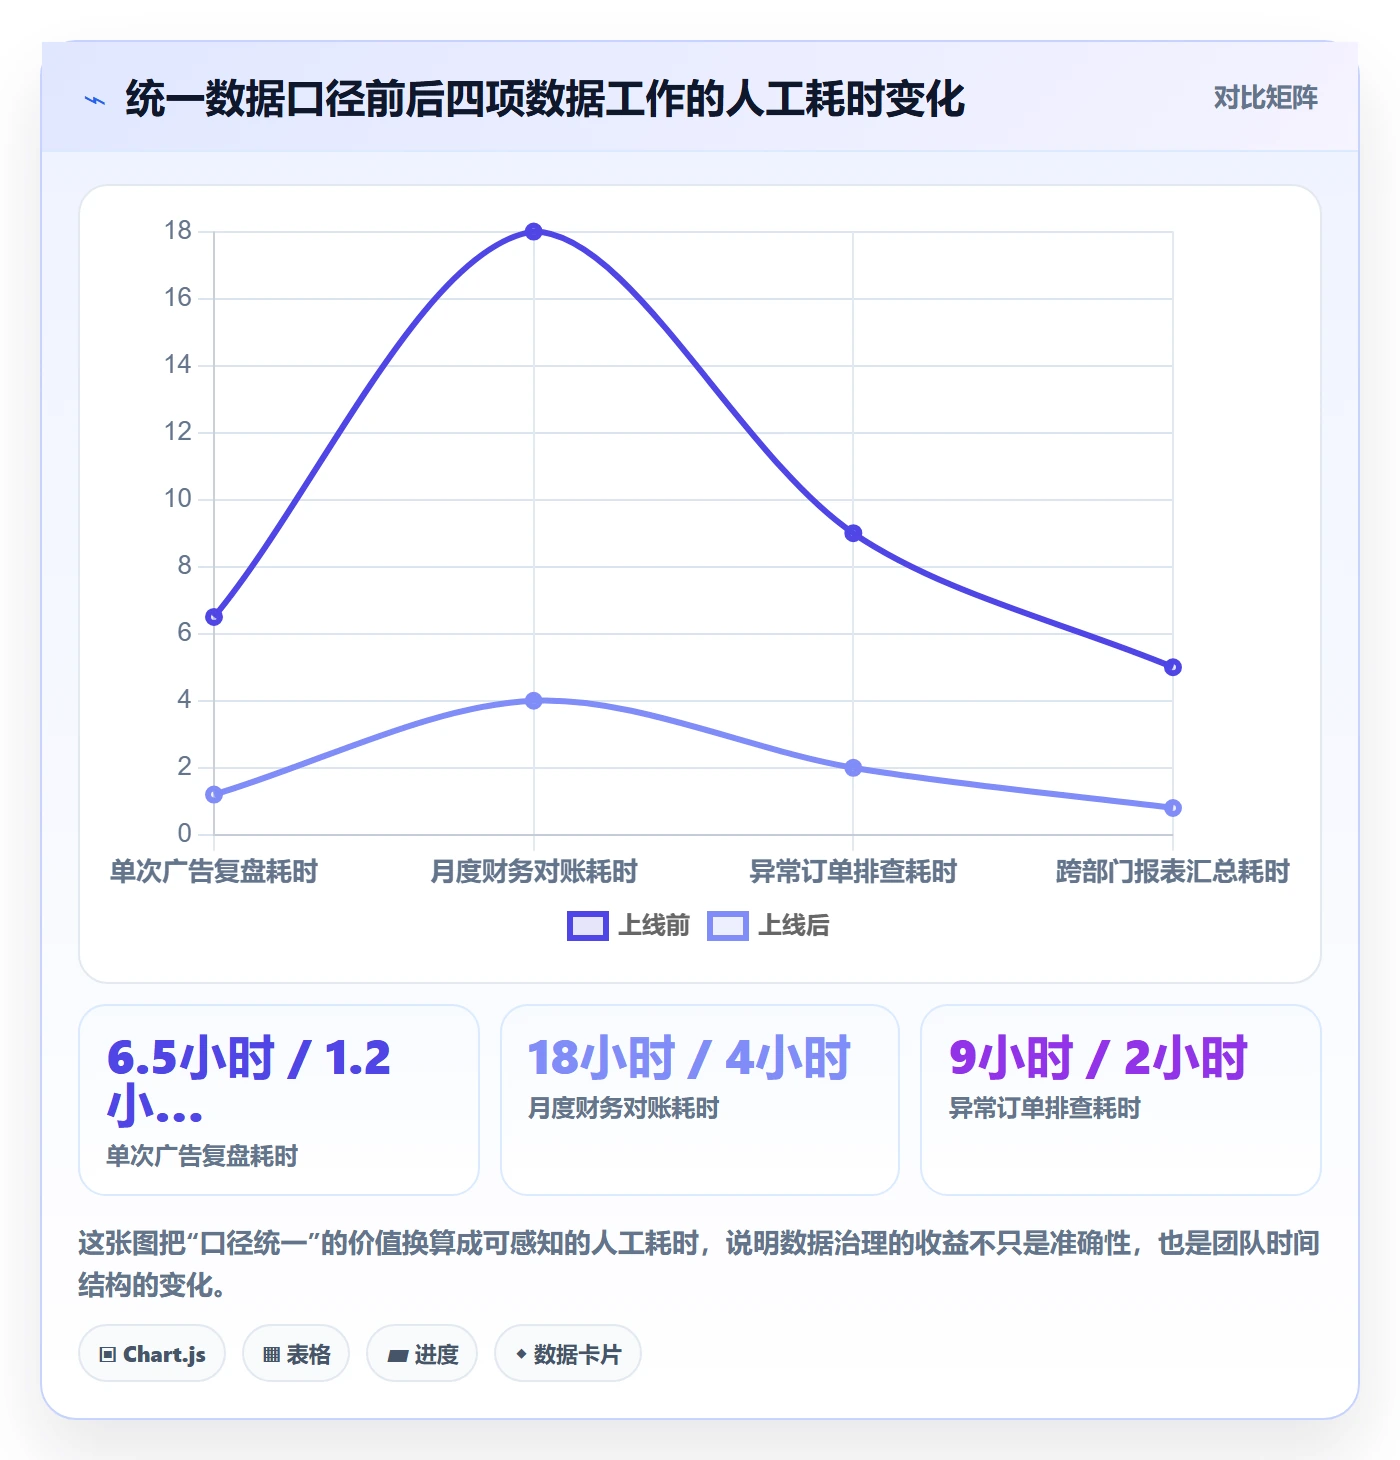Select the 上线后 point for 单次广告复盘耗时
This screenshot has width=1400, height=1460.
214,795
